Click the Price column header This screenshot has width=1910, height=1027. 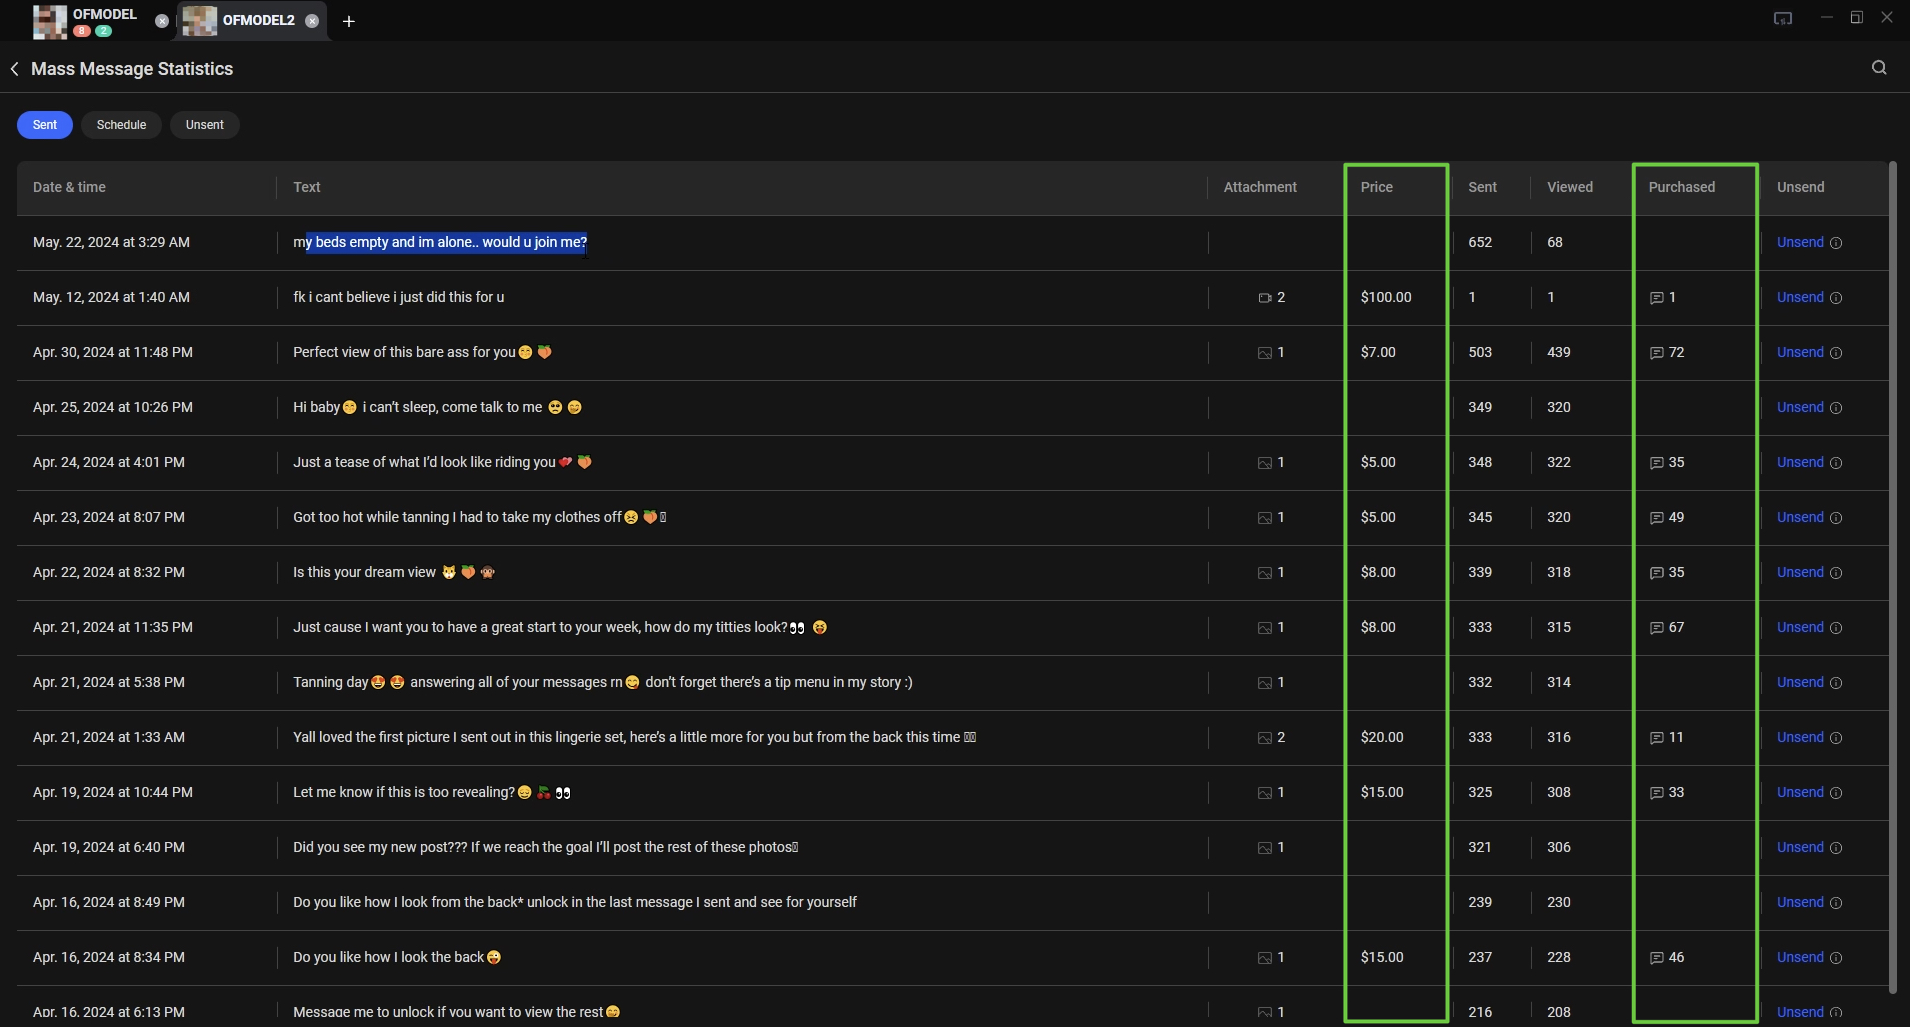pyautogui.click(x=1376, y=187)
